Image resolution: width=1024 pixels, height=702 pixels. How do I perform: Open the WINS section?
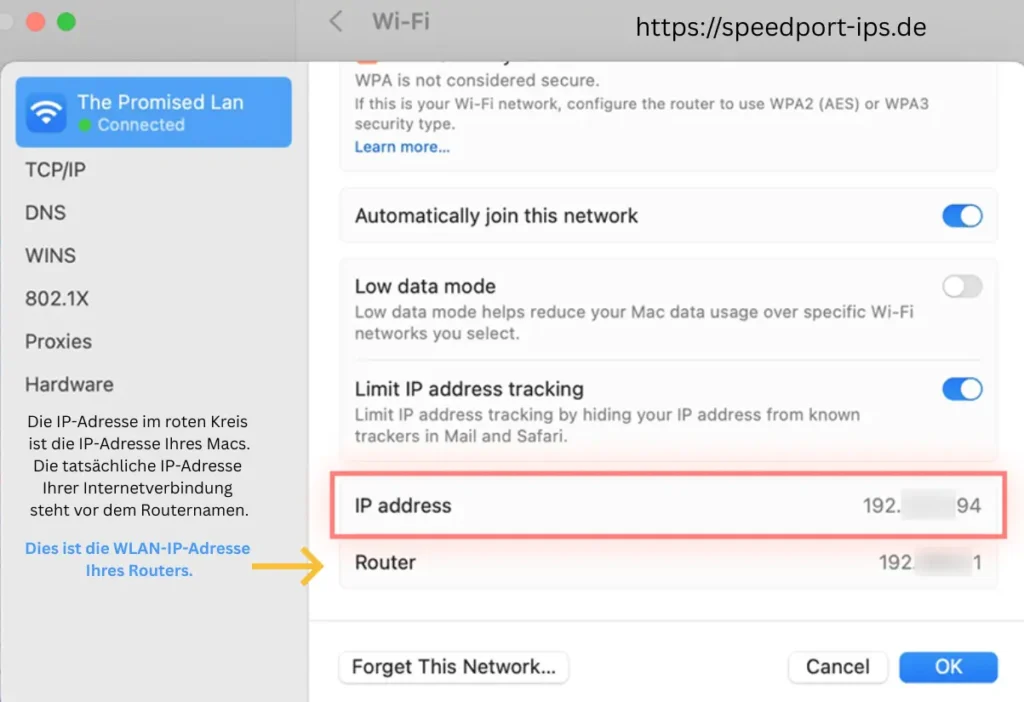click(49, 255)
